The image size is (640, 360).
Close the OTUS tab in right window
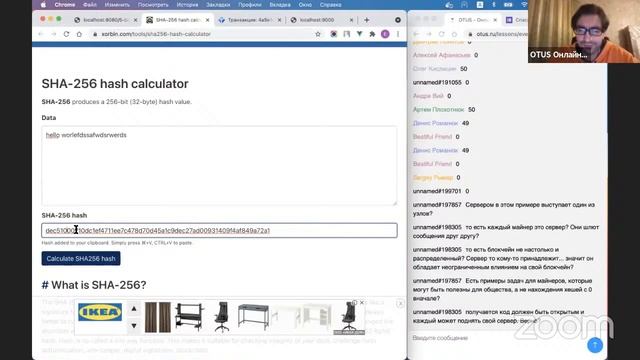point(495,20)
